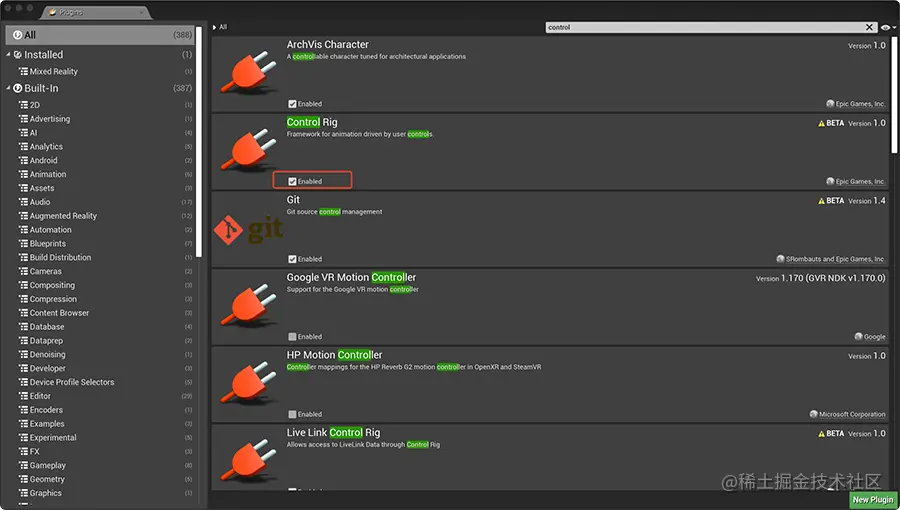Select the Content Browser category
This screenshot has width=900, height=510.
(x=59, y=313)
